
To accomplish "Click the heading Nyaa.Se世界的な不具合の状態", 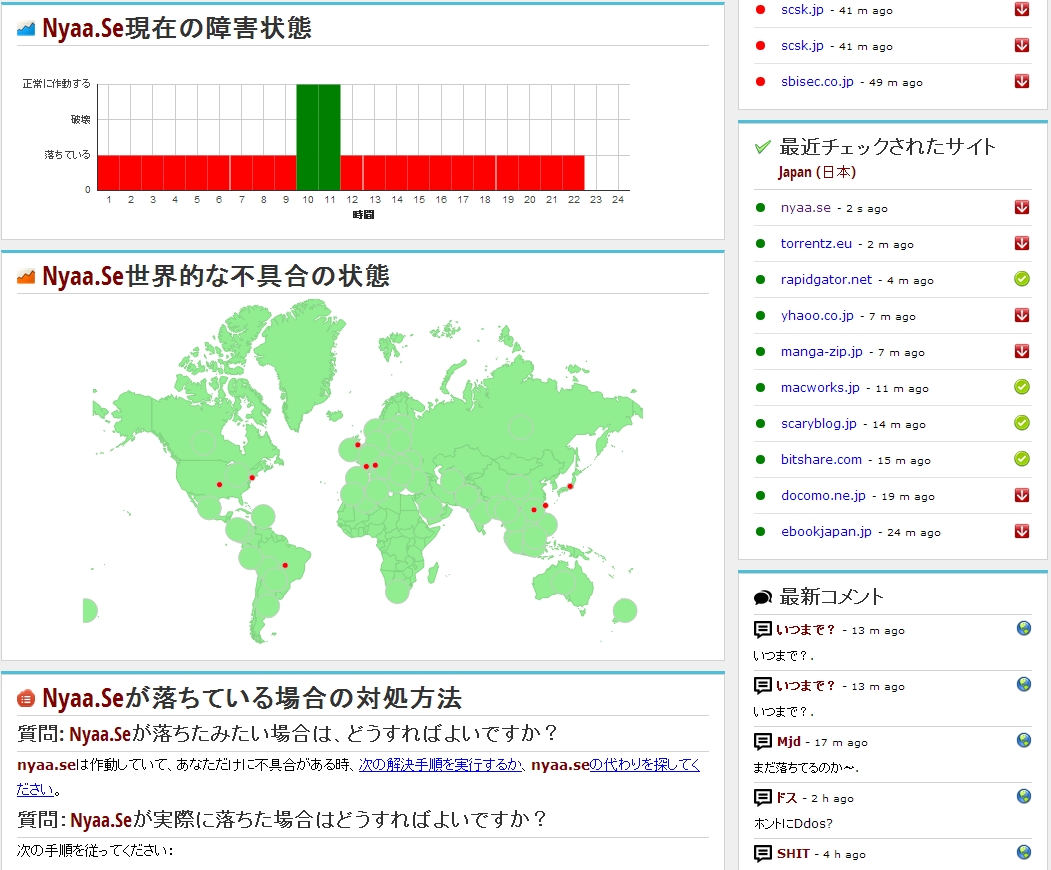I will pos(216,276).
